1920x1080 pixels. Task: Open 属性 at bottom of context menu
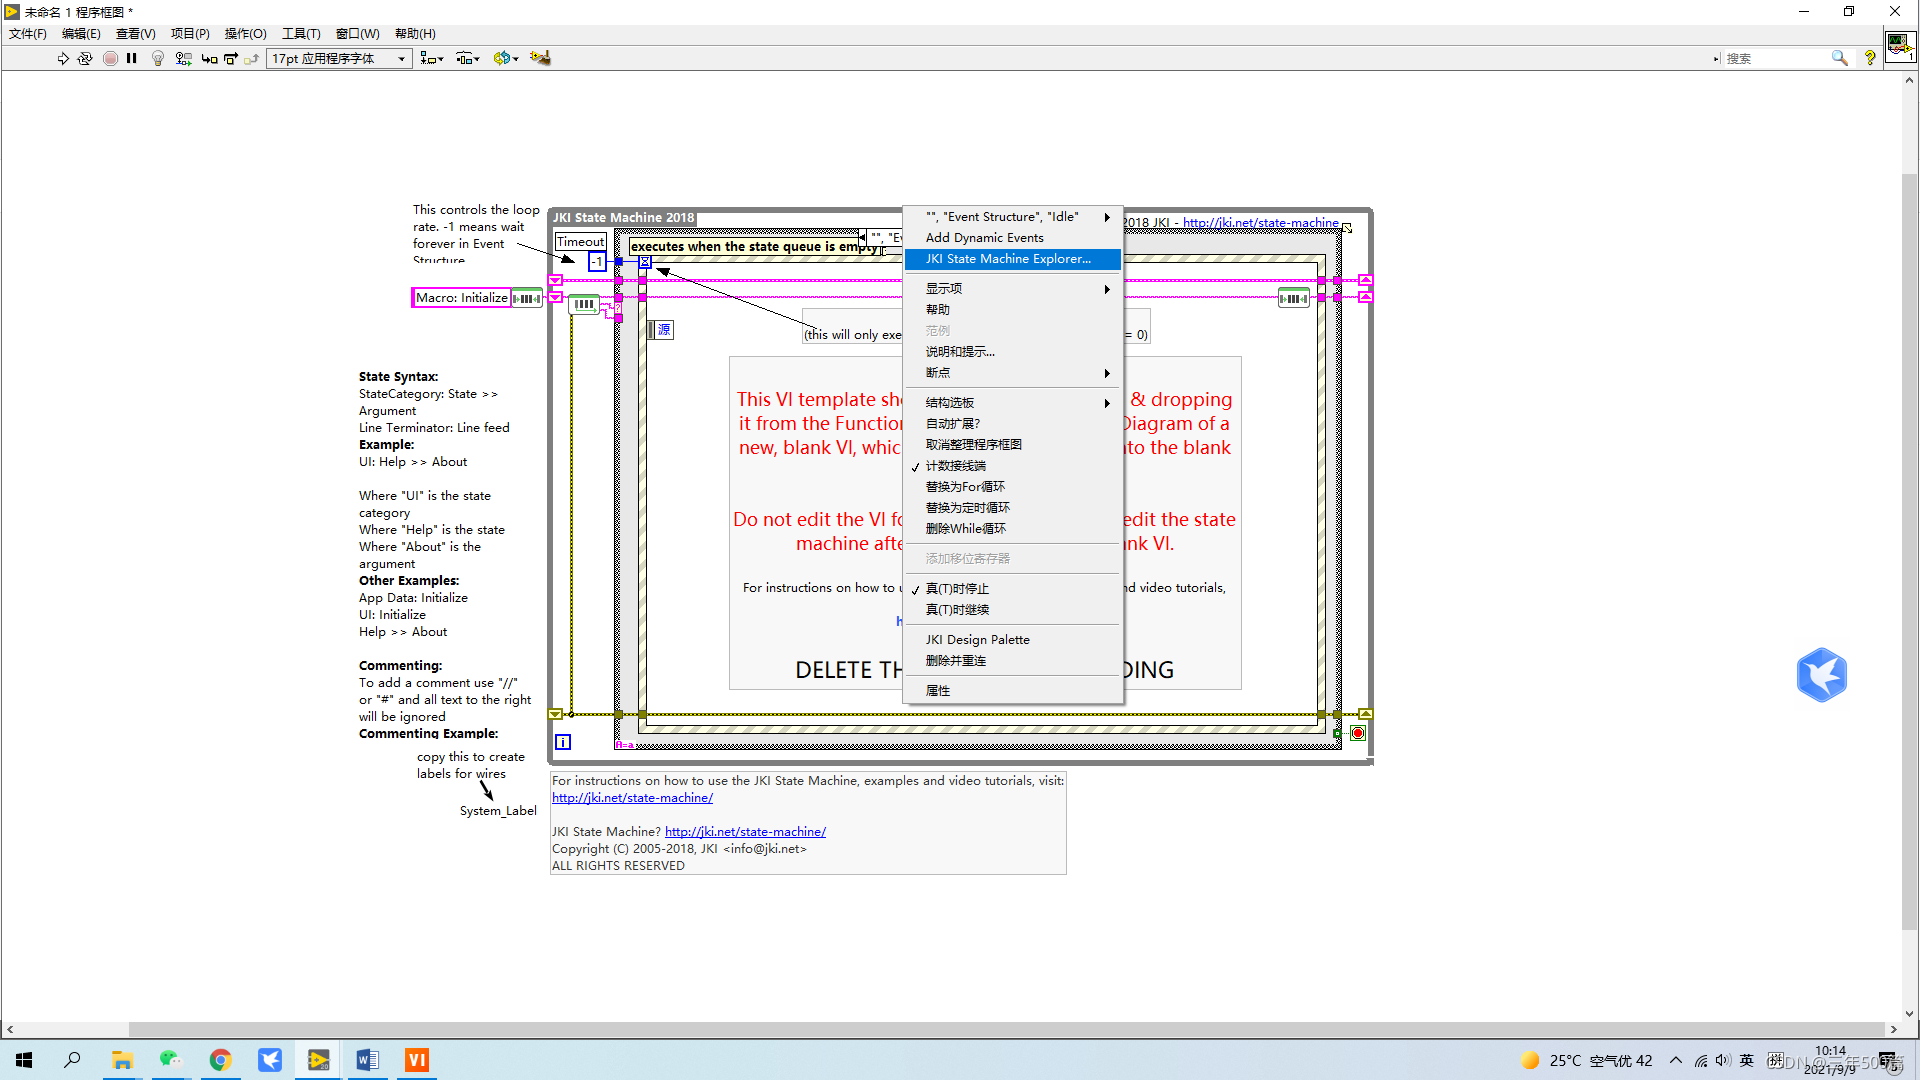pos(1012,690)
